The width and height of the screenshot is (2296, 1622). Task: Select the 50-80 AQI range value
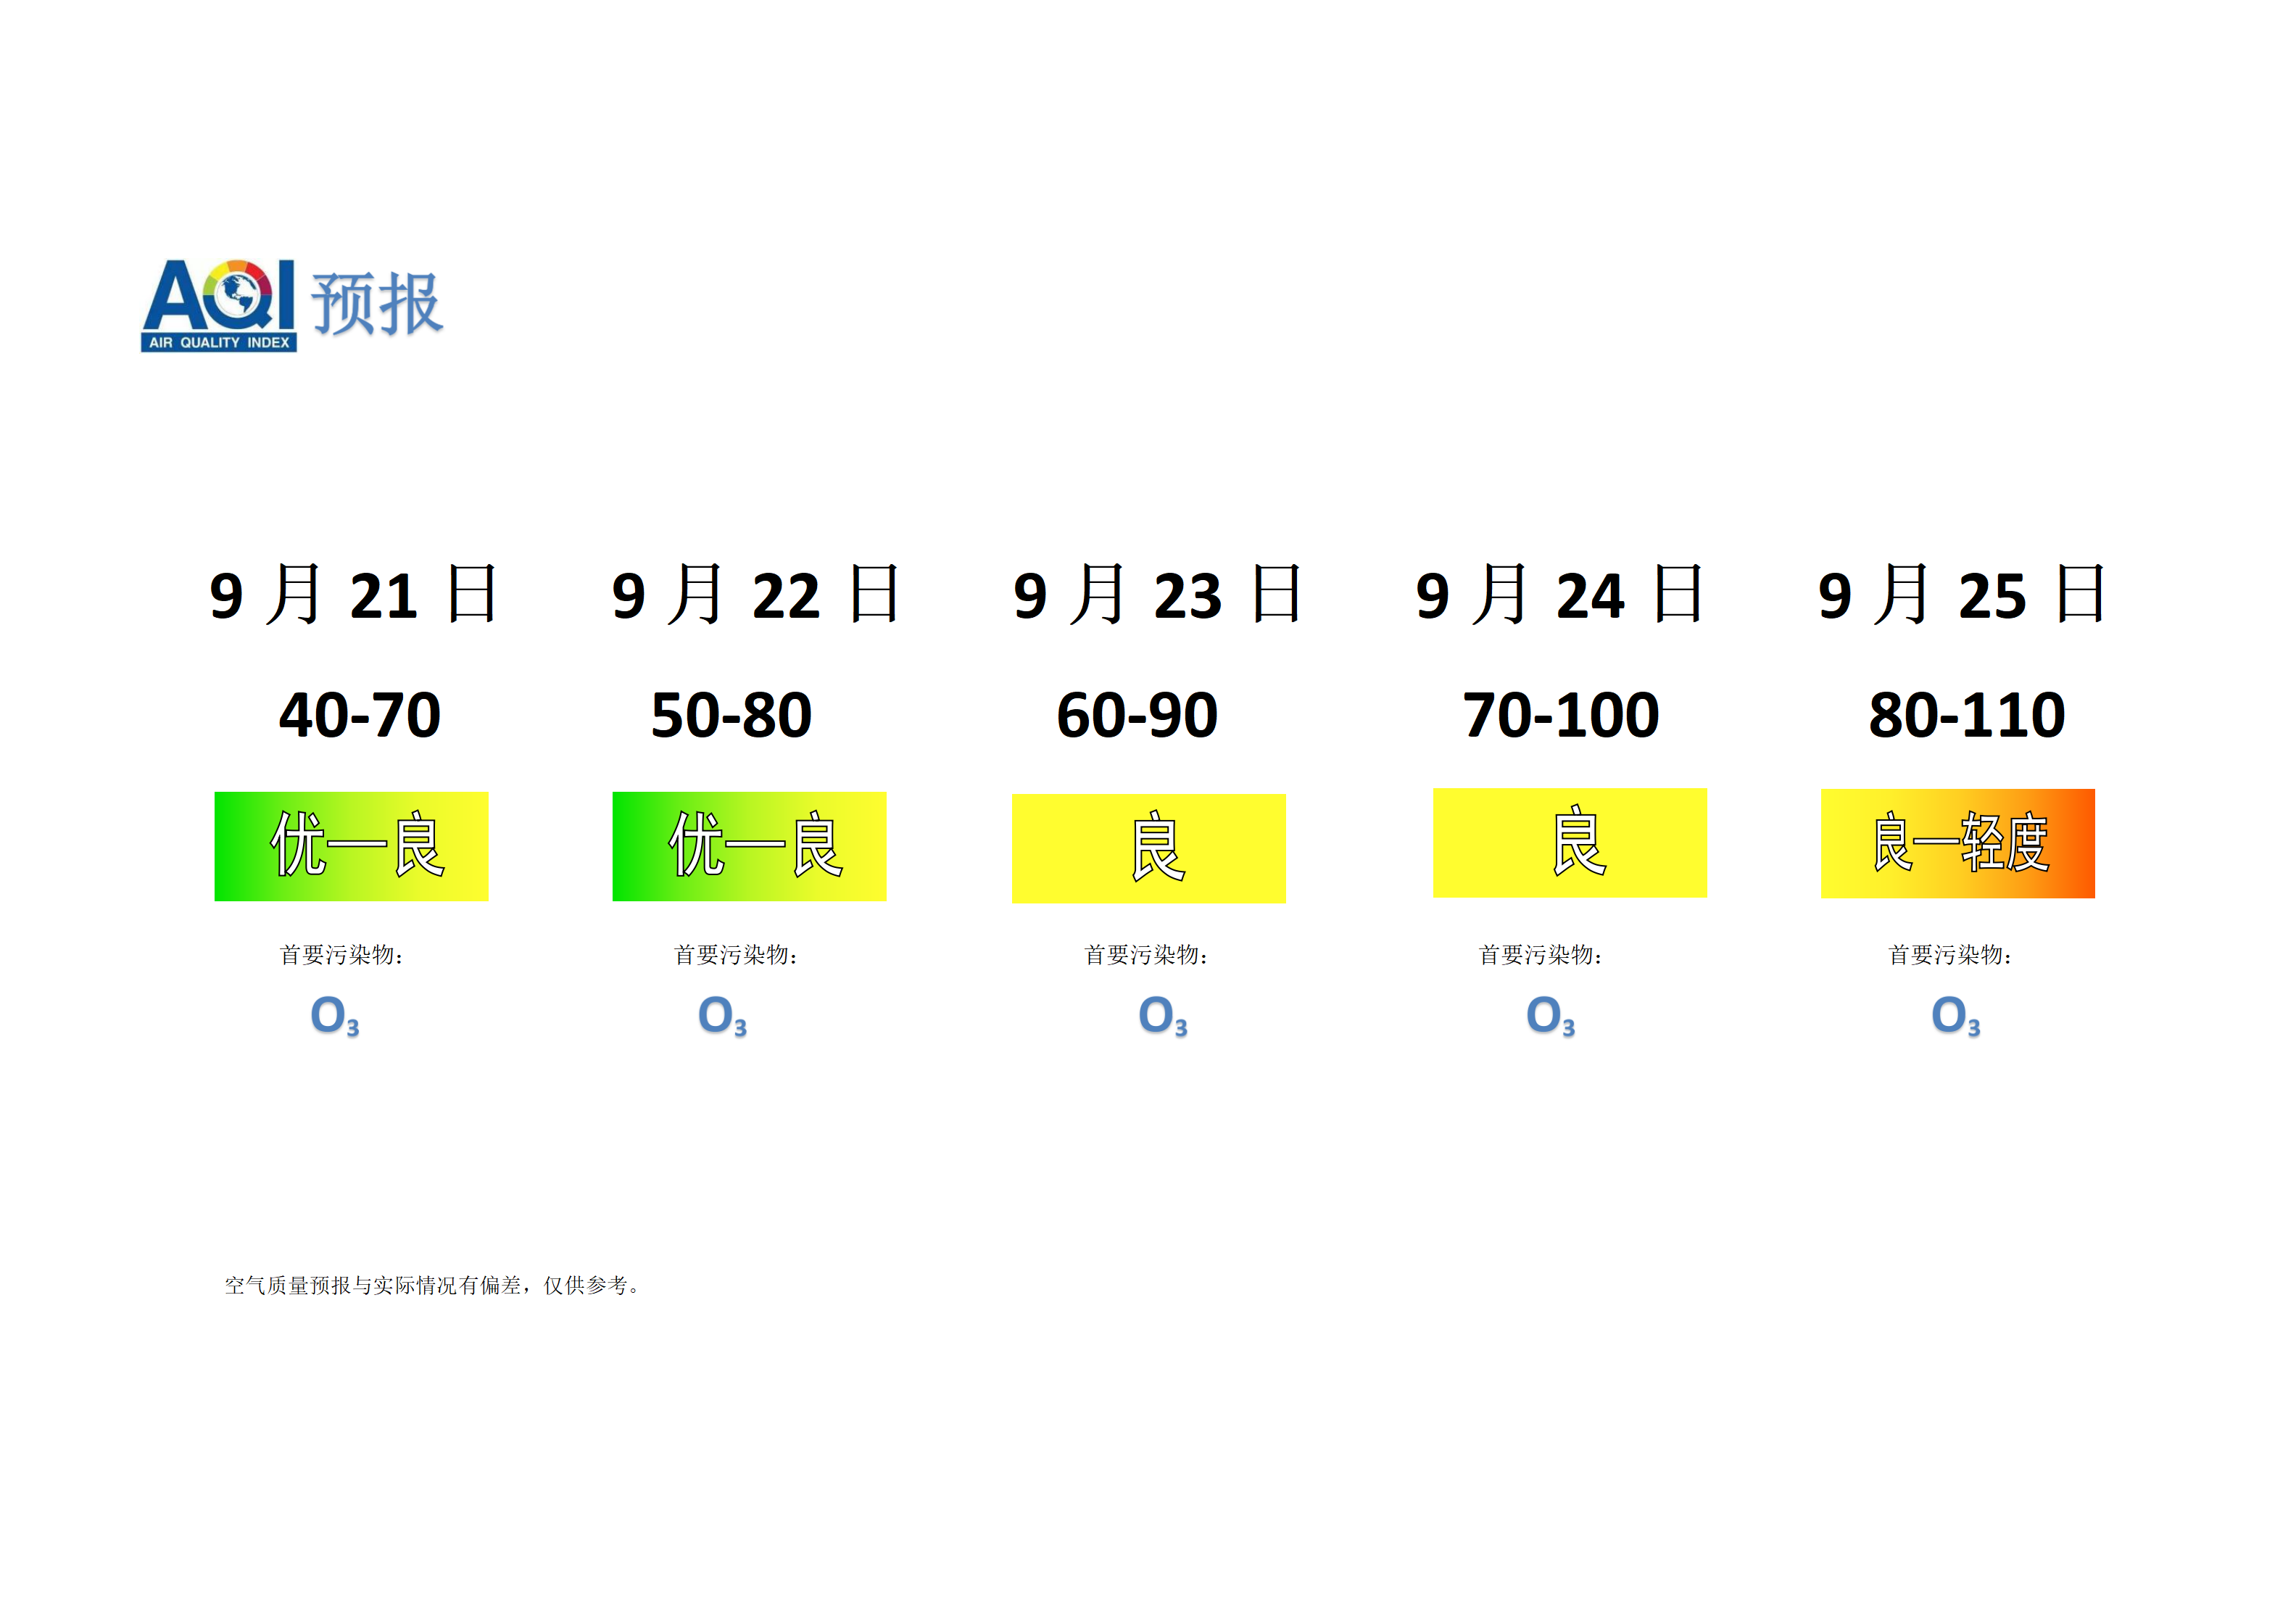[731, 715]
